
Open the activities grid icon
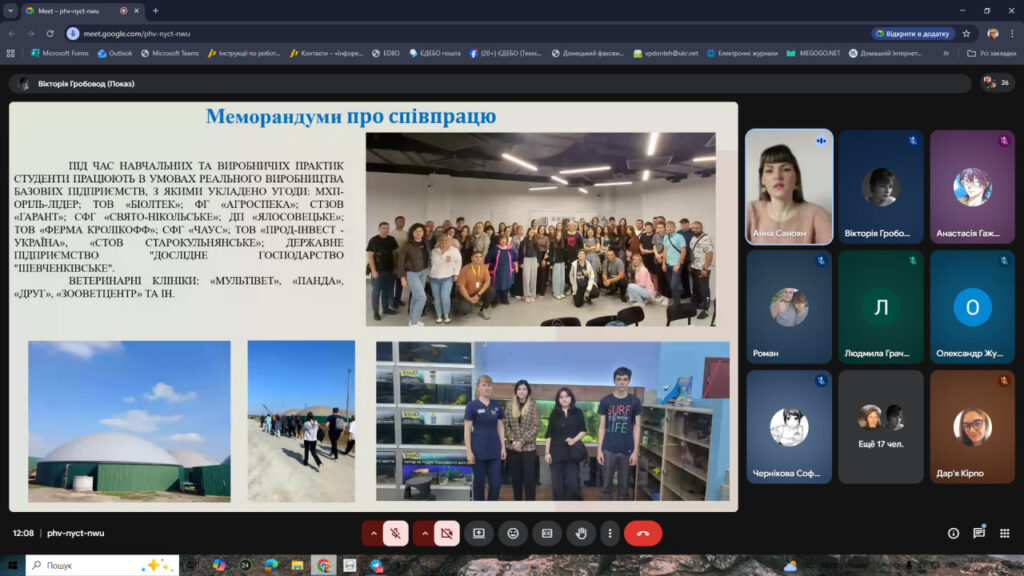[1005, 533]
